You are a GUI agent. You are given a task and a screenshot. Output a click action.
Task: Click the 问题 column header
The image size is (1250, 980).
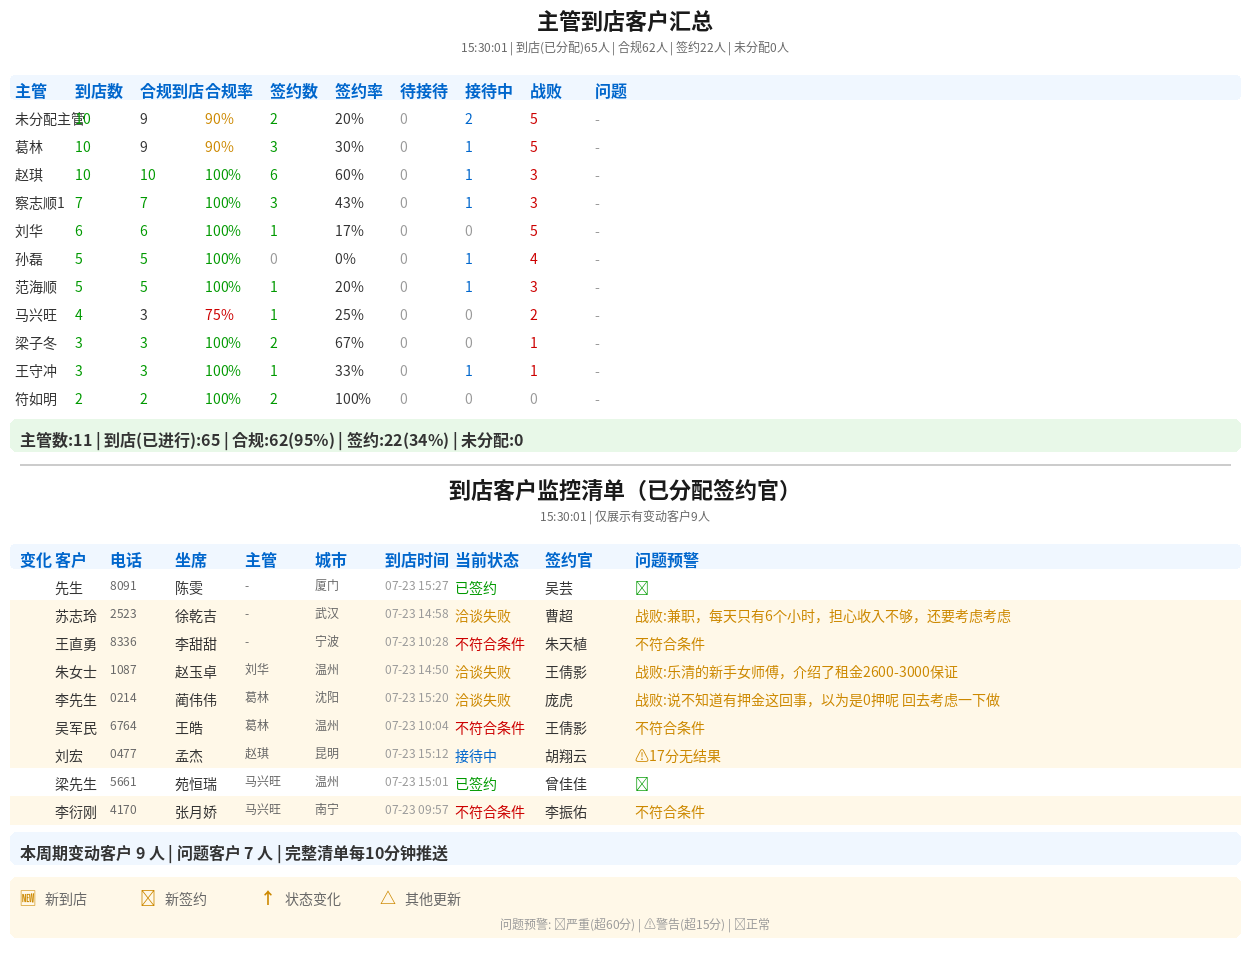click(611, 91)
